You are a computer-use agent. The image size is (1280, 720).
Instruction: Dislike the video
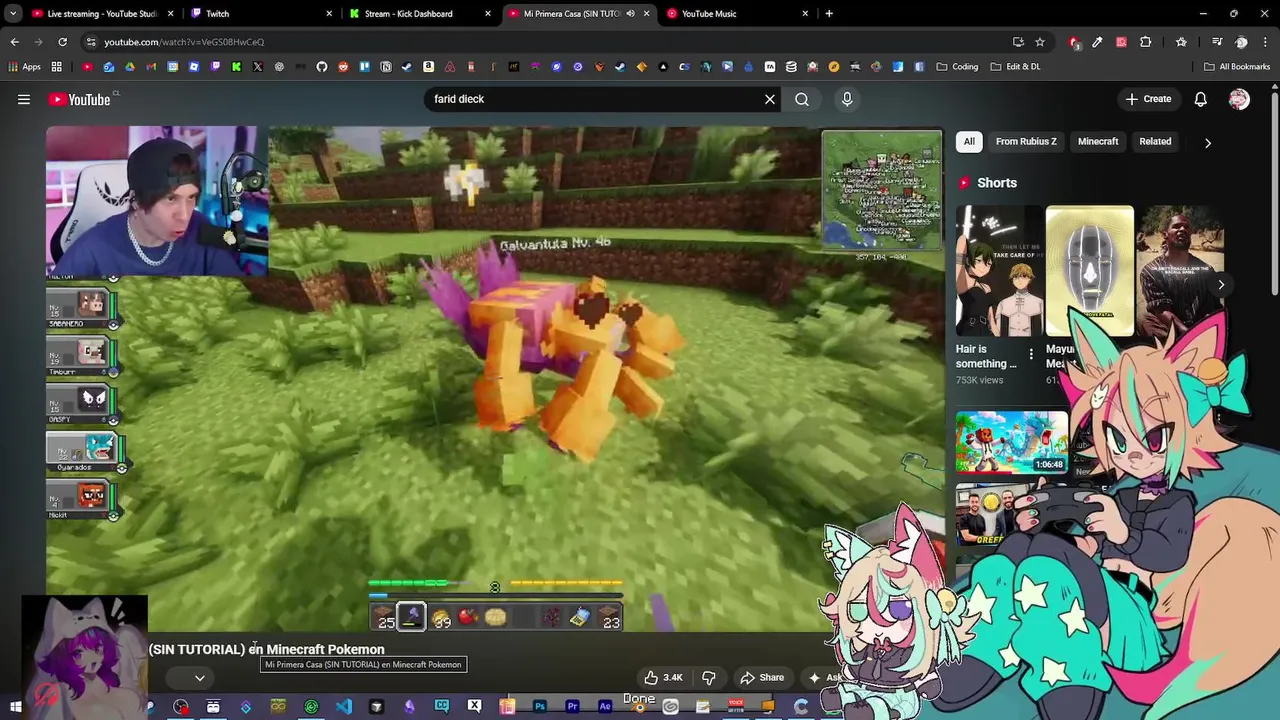click(709, 677)
